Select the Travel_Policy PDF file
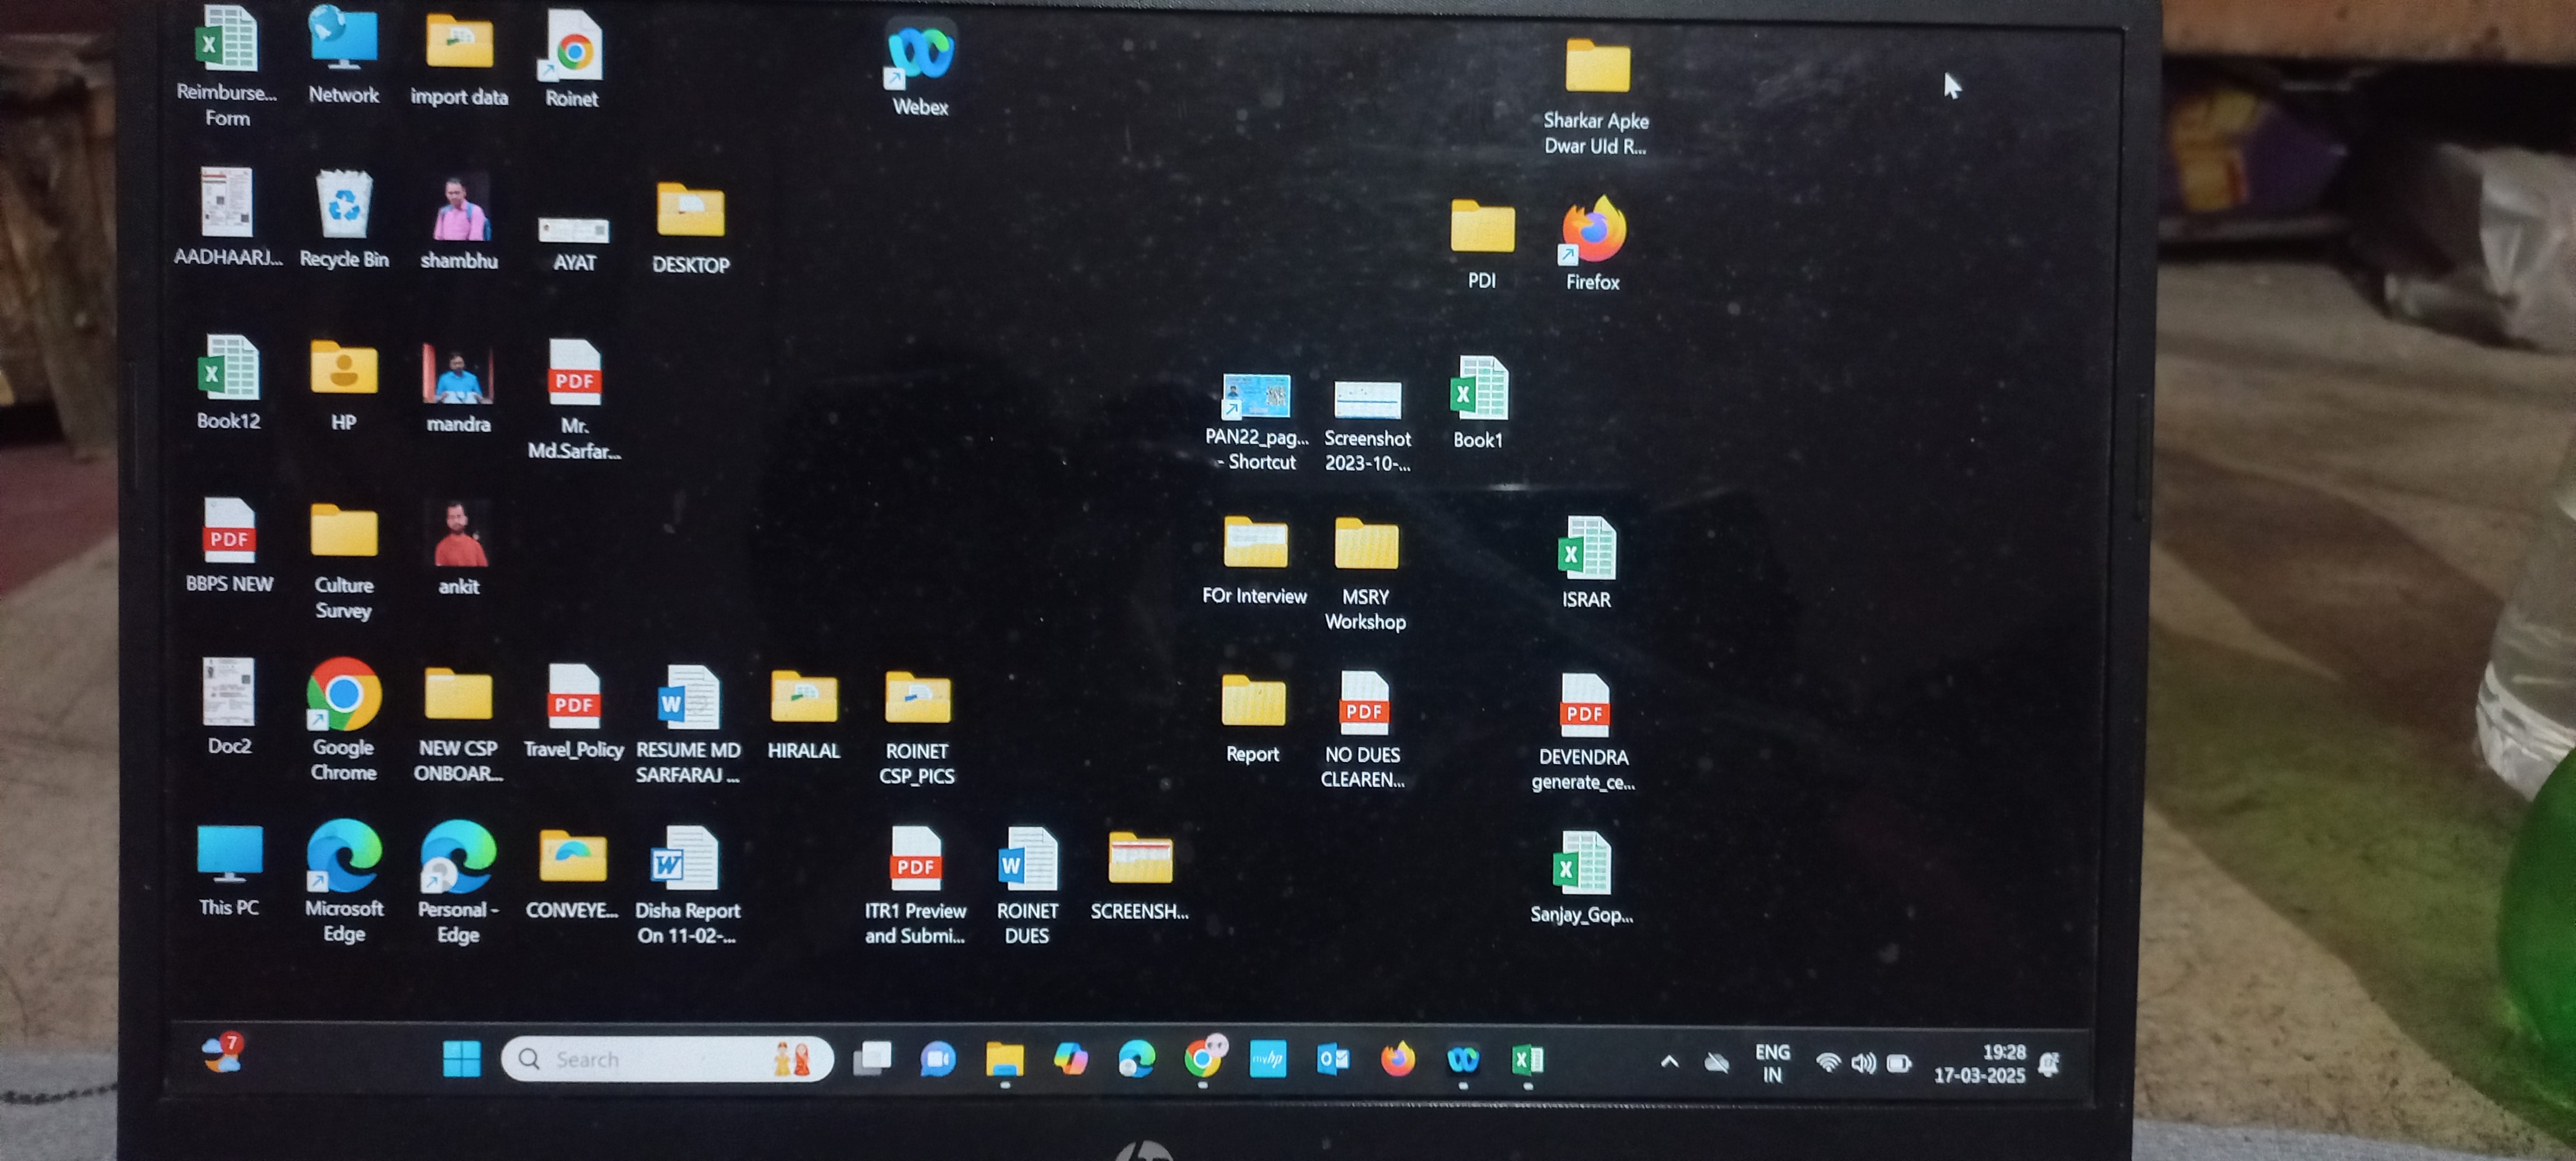 coord(574,712)
